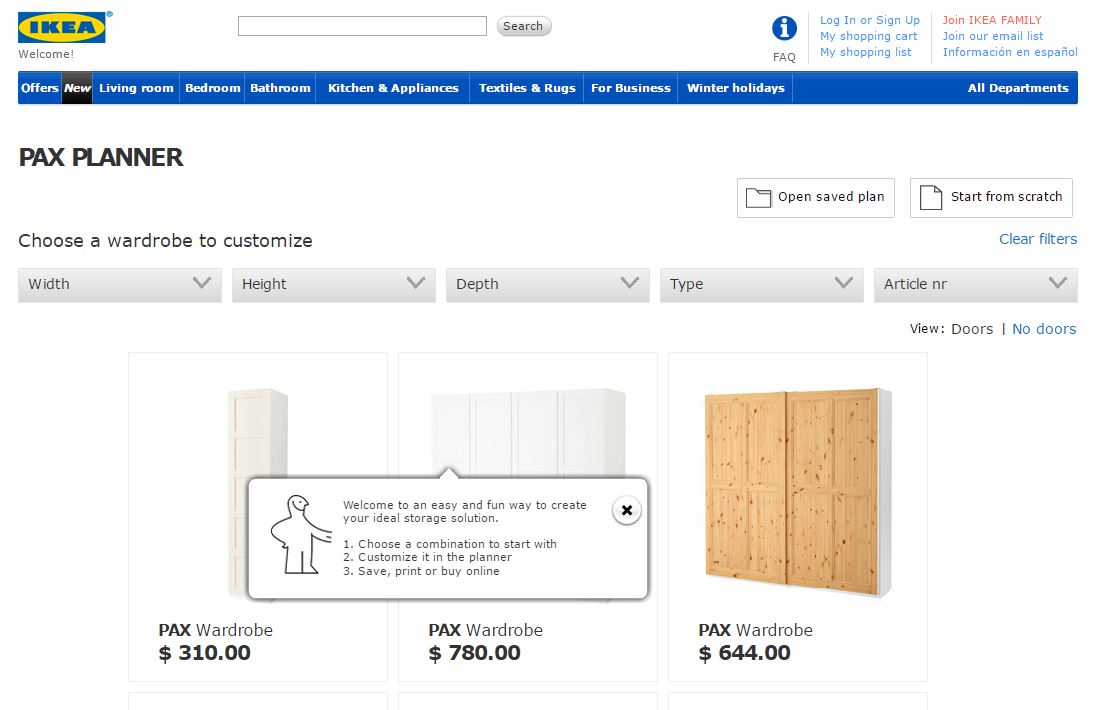Dismiss the welcome tooltip with the X
This screenshot has height=710, width=1102.
pyautogui.click(x=627, y=510)
